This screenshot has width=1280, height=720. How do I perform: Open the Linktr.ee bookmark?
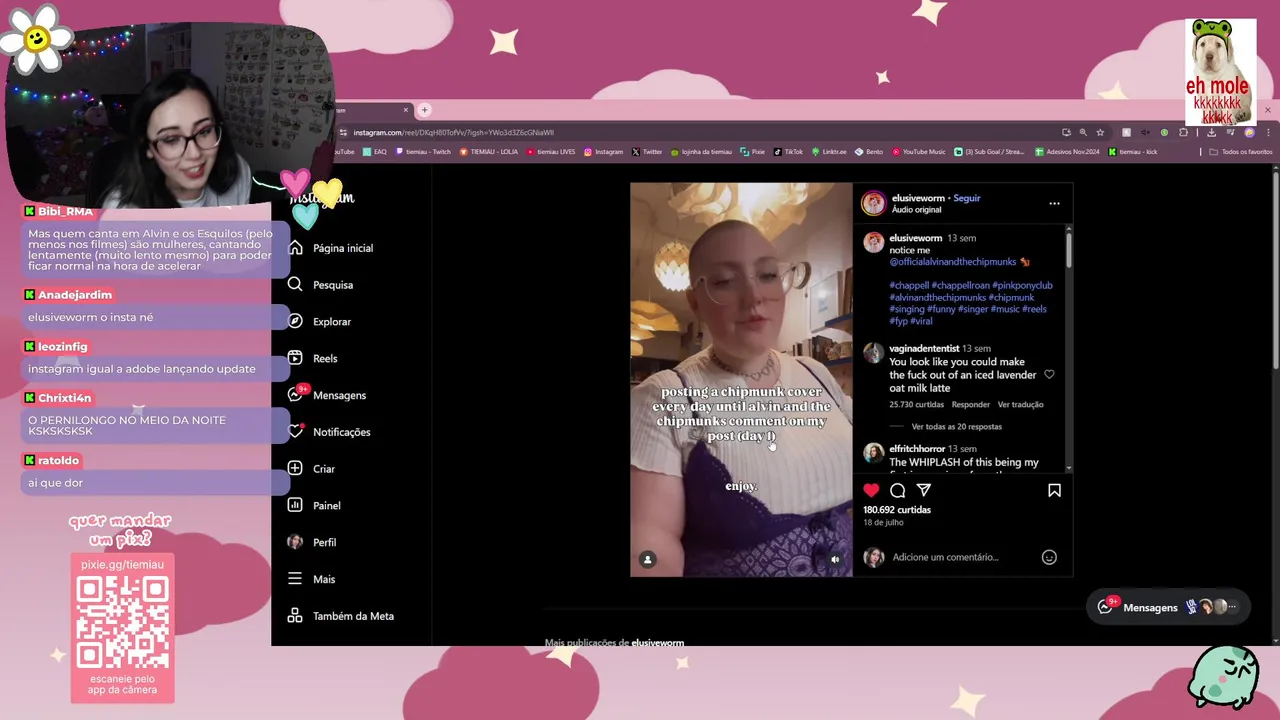(x=829, y=152)
